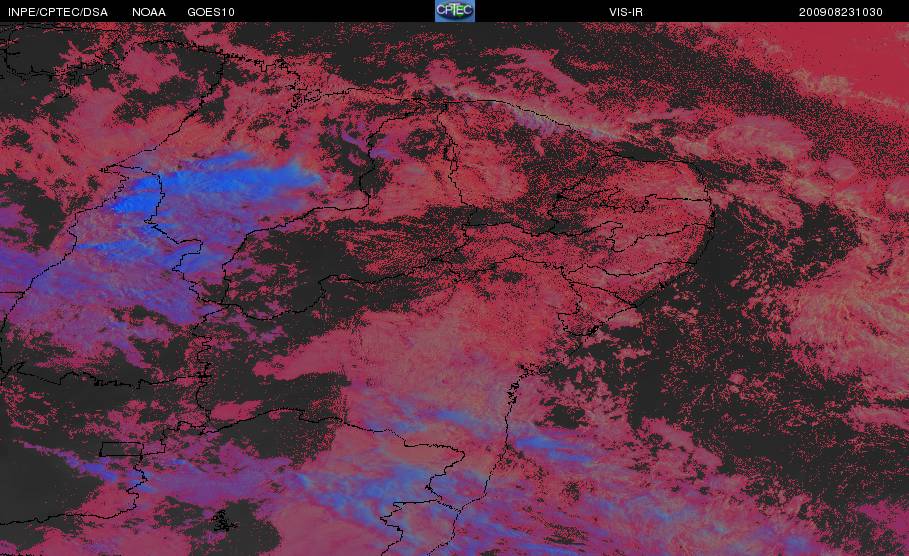Click the CPTEC logo in the header
909x556 pixels.
point(454,11)
